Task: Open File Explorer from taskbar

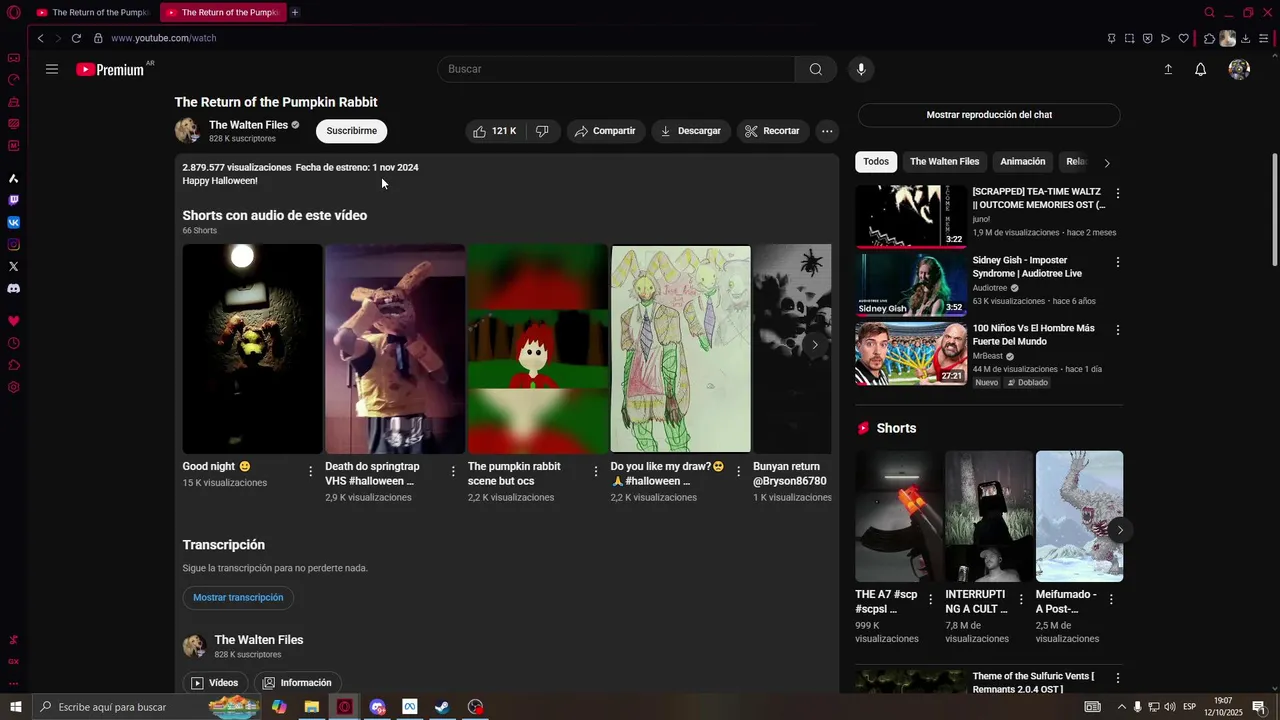Action: (x=312, y=707)
